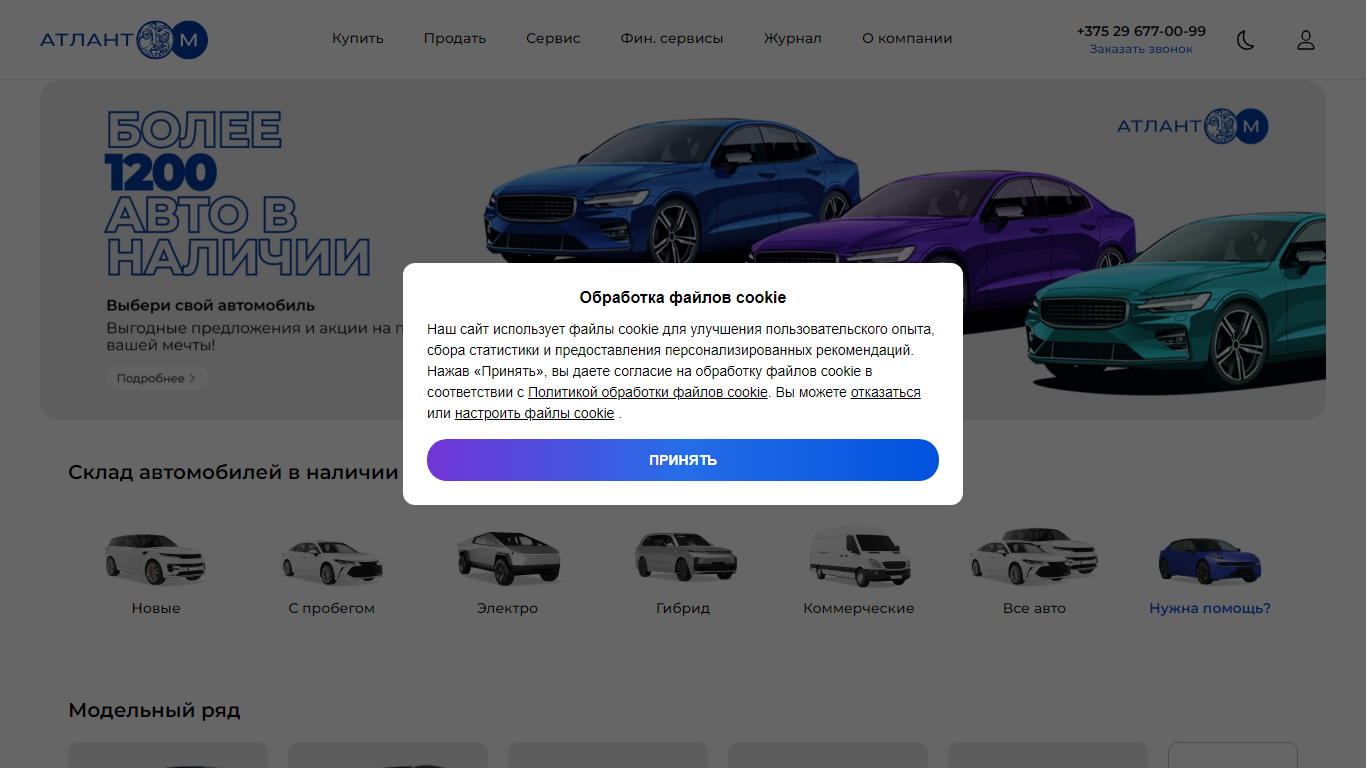This screenshot has height=768, width=1366.
Task: Open the Сервис menu
Action: [x=553, y=39]
